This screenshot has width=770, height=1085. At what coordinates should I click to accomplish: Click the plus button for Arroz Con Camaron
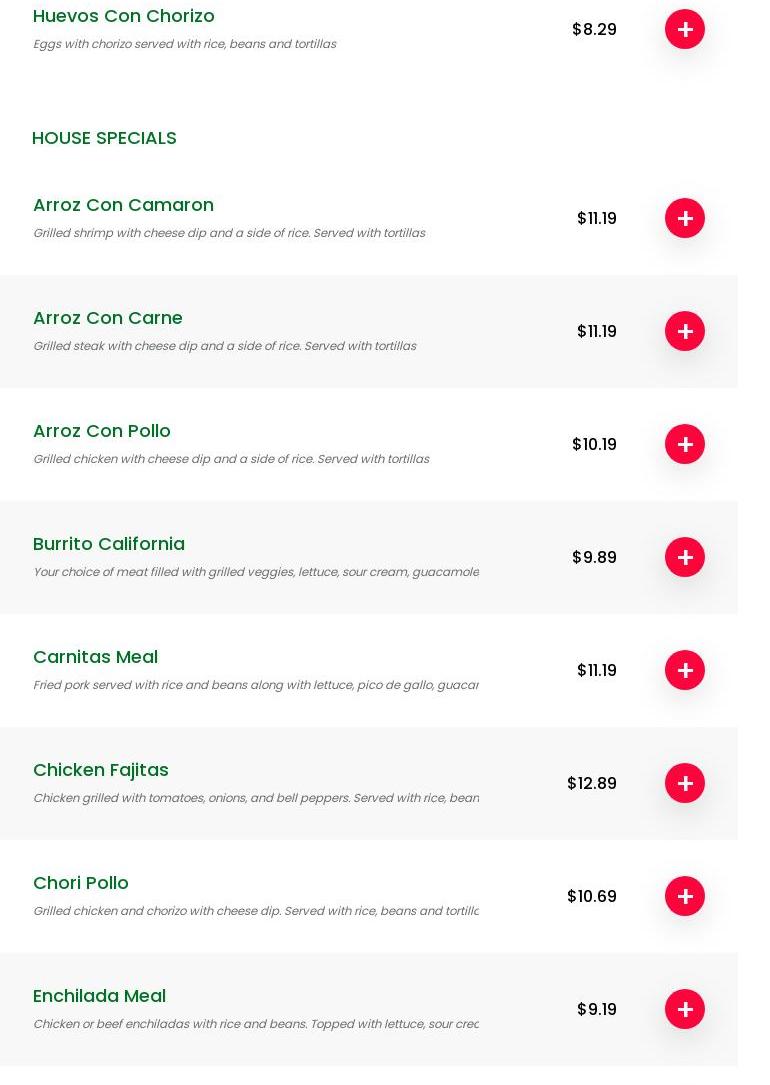[x=684, y=218]
